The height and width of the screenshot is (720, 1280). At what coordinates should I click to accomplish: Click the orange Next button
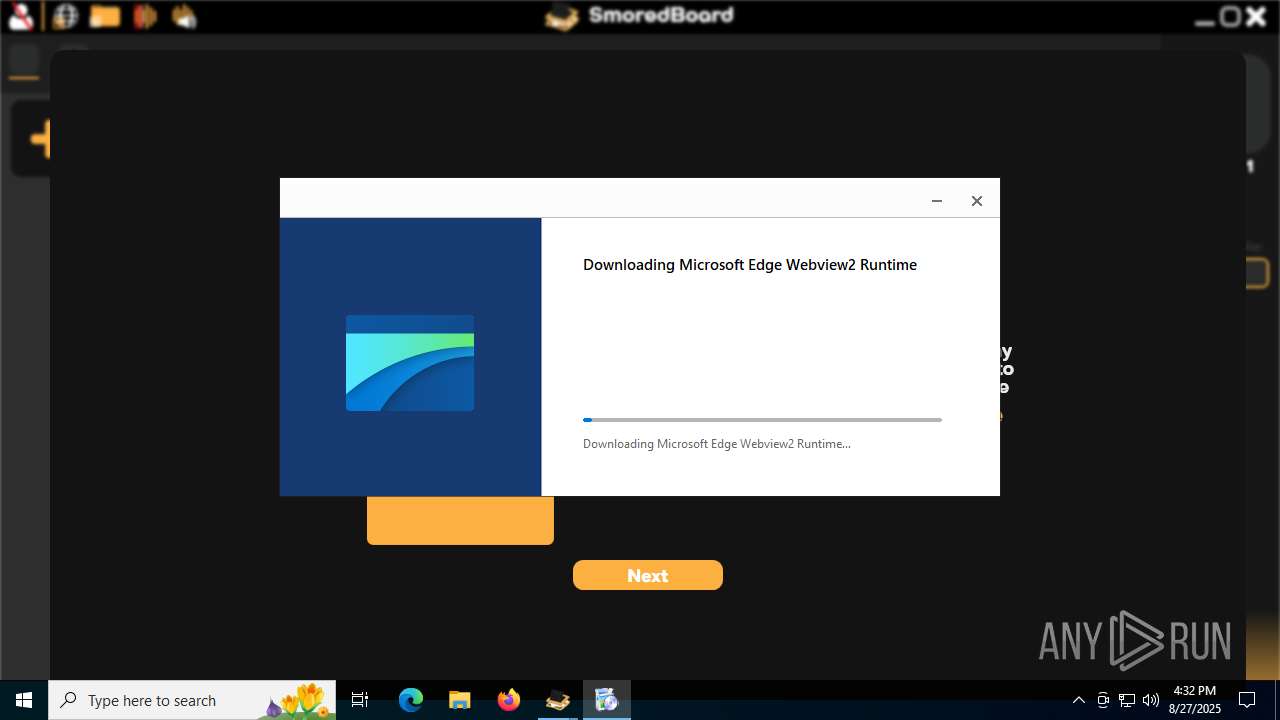[x=648, y=575]
